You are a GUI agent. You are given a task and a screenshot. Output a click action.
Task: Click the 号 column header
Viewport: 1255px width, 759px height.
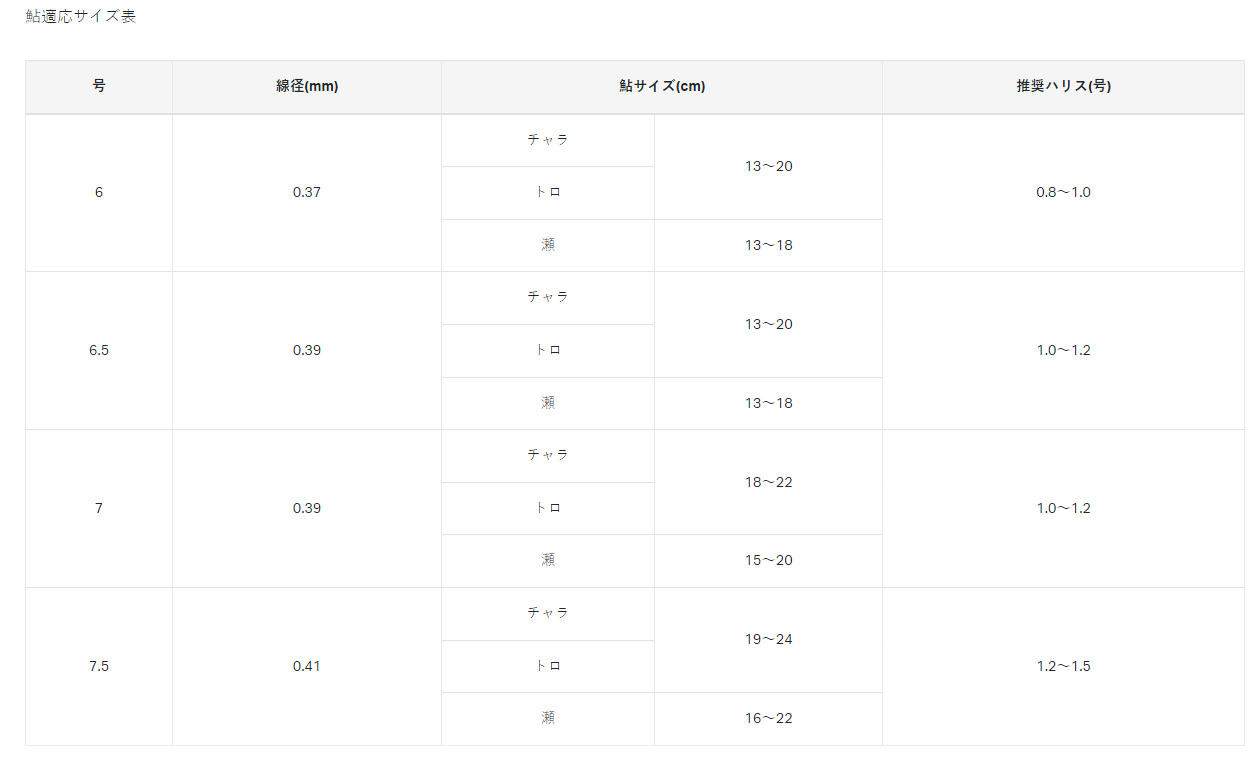tap(99, 86)
